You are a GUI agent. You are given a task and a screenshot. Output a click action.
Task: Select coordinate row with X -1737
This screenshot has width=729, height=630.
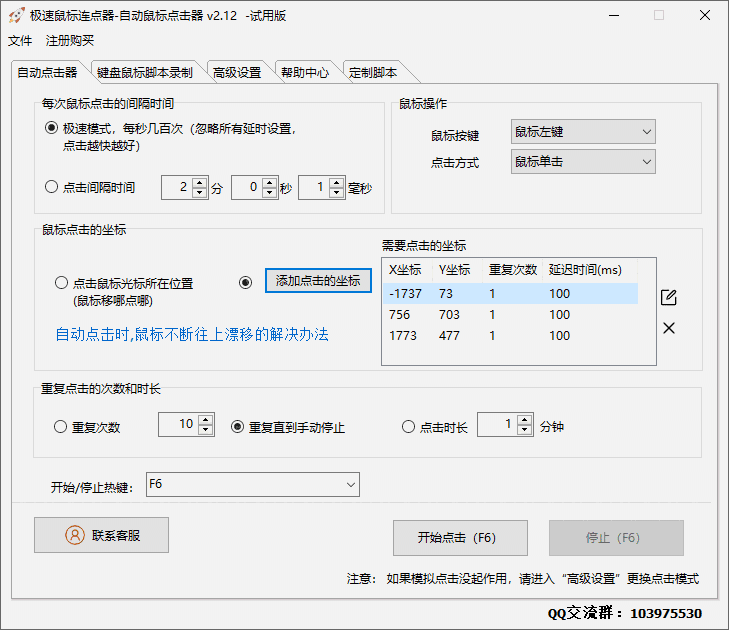(x=510, y=293)
